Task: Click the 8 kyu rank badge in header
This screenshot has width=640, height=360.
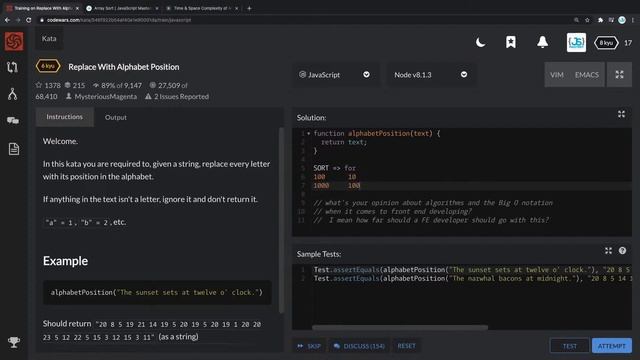Action: pos(606,43)
